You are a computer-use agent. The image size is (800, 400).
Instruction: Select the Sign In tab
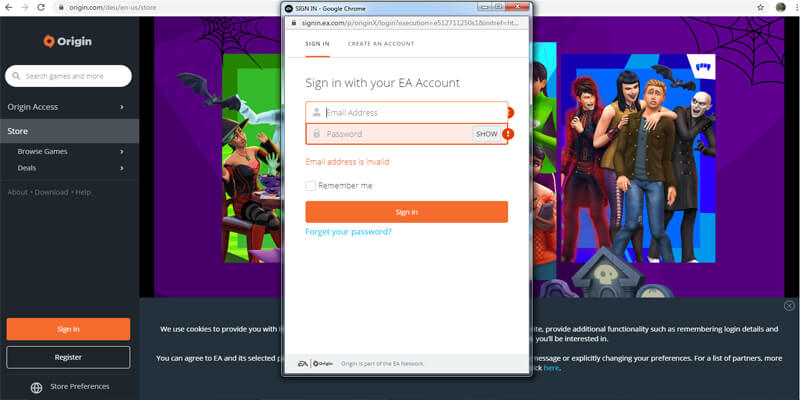(x=317, y=44)
